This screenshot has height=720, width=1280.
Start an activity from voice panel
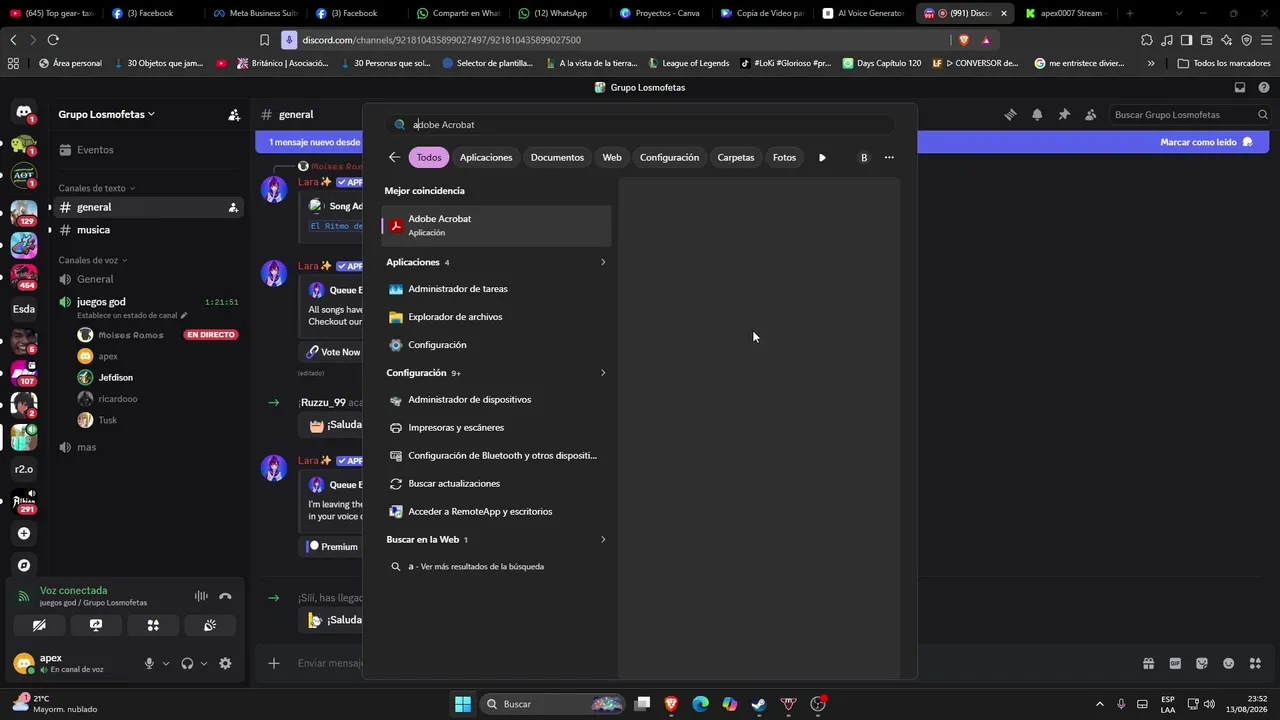[x=153, y=625]
